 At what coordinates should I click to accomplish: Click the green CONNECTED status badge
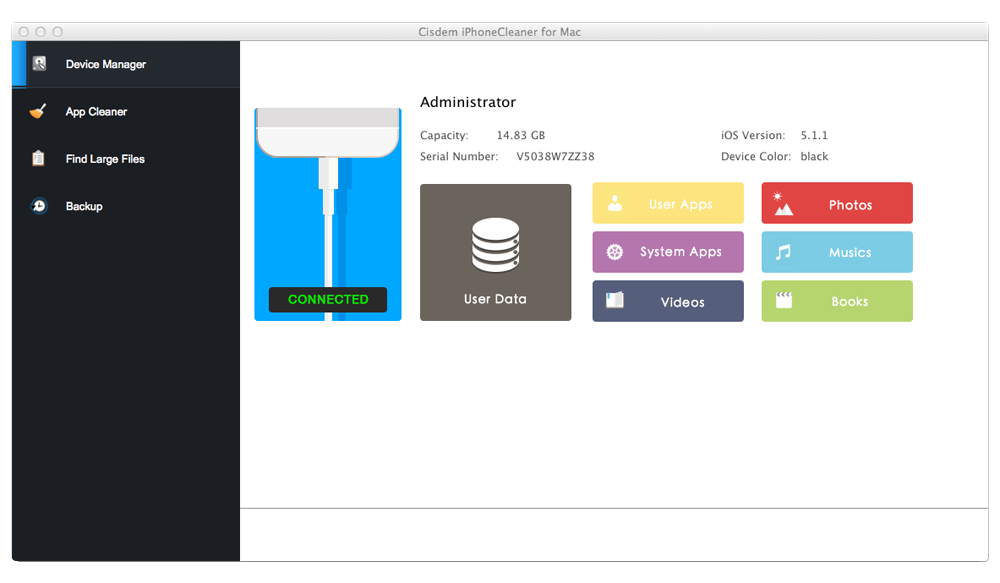328,299
